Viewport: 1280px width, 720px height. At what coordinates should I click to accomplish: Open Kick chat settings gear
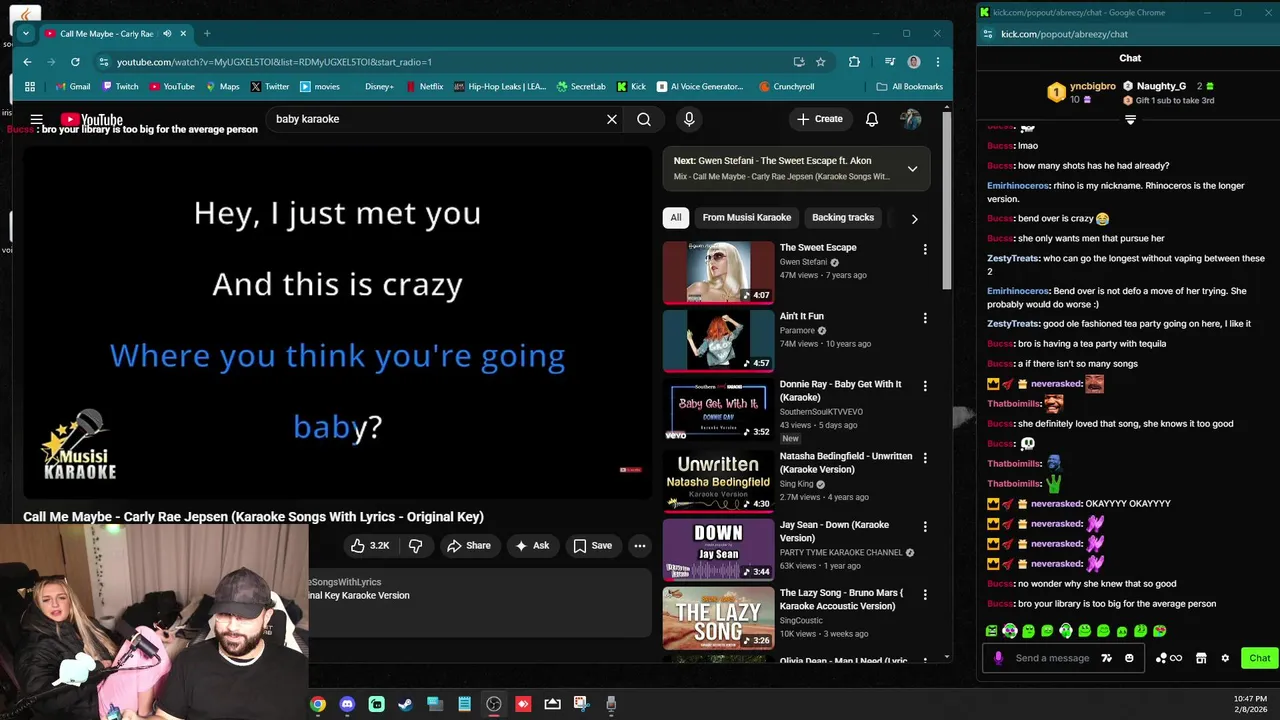pos(1225,658)
